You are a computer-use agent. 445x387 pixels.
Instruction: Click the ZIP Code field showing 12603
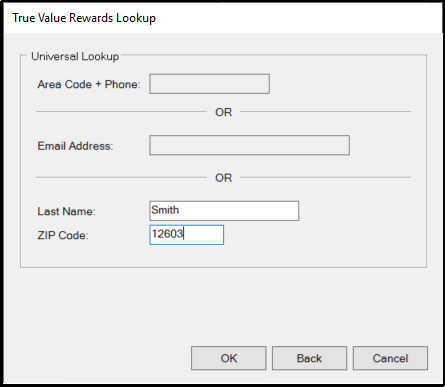[186, 235]
